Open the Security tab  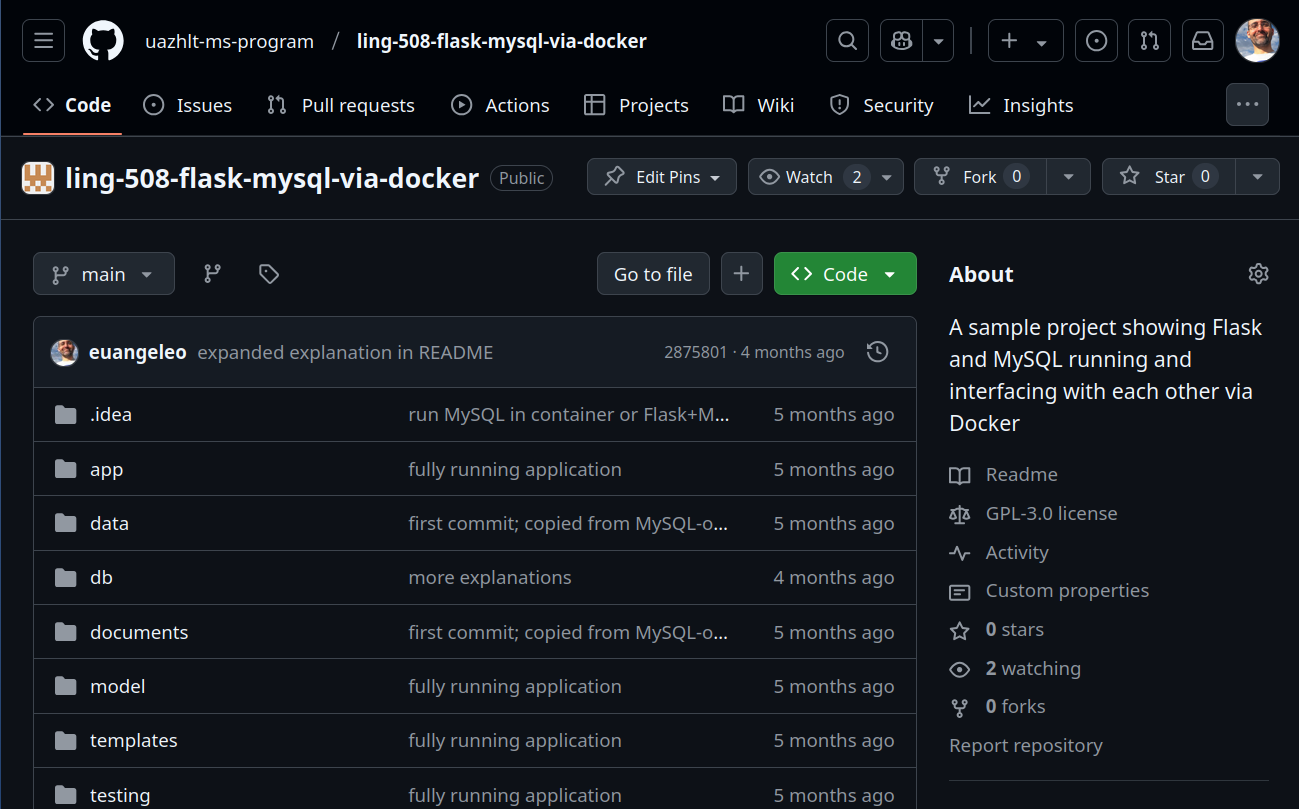[882, 105]
